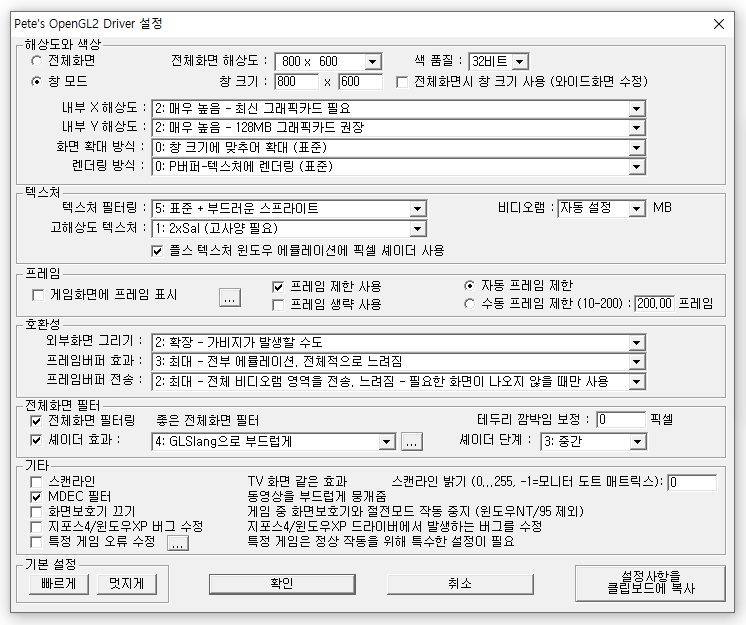Click the 멋지게 preset button

click(127, 584)
